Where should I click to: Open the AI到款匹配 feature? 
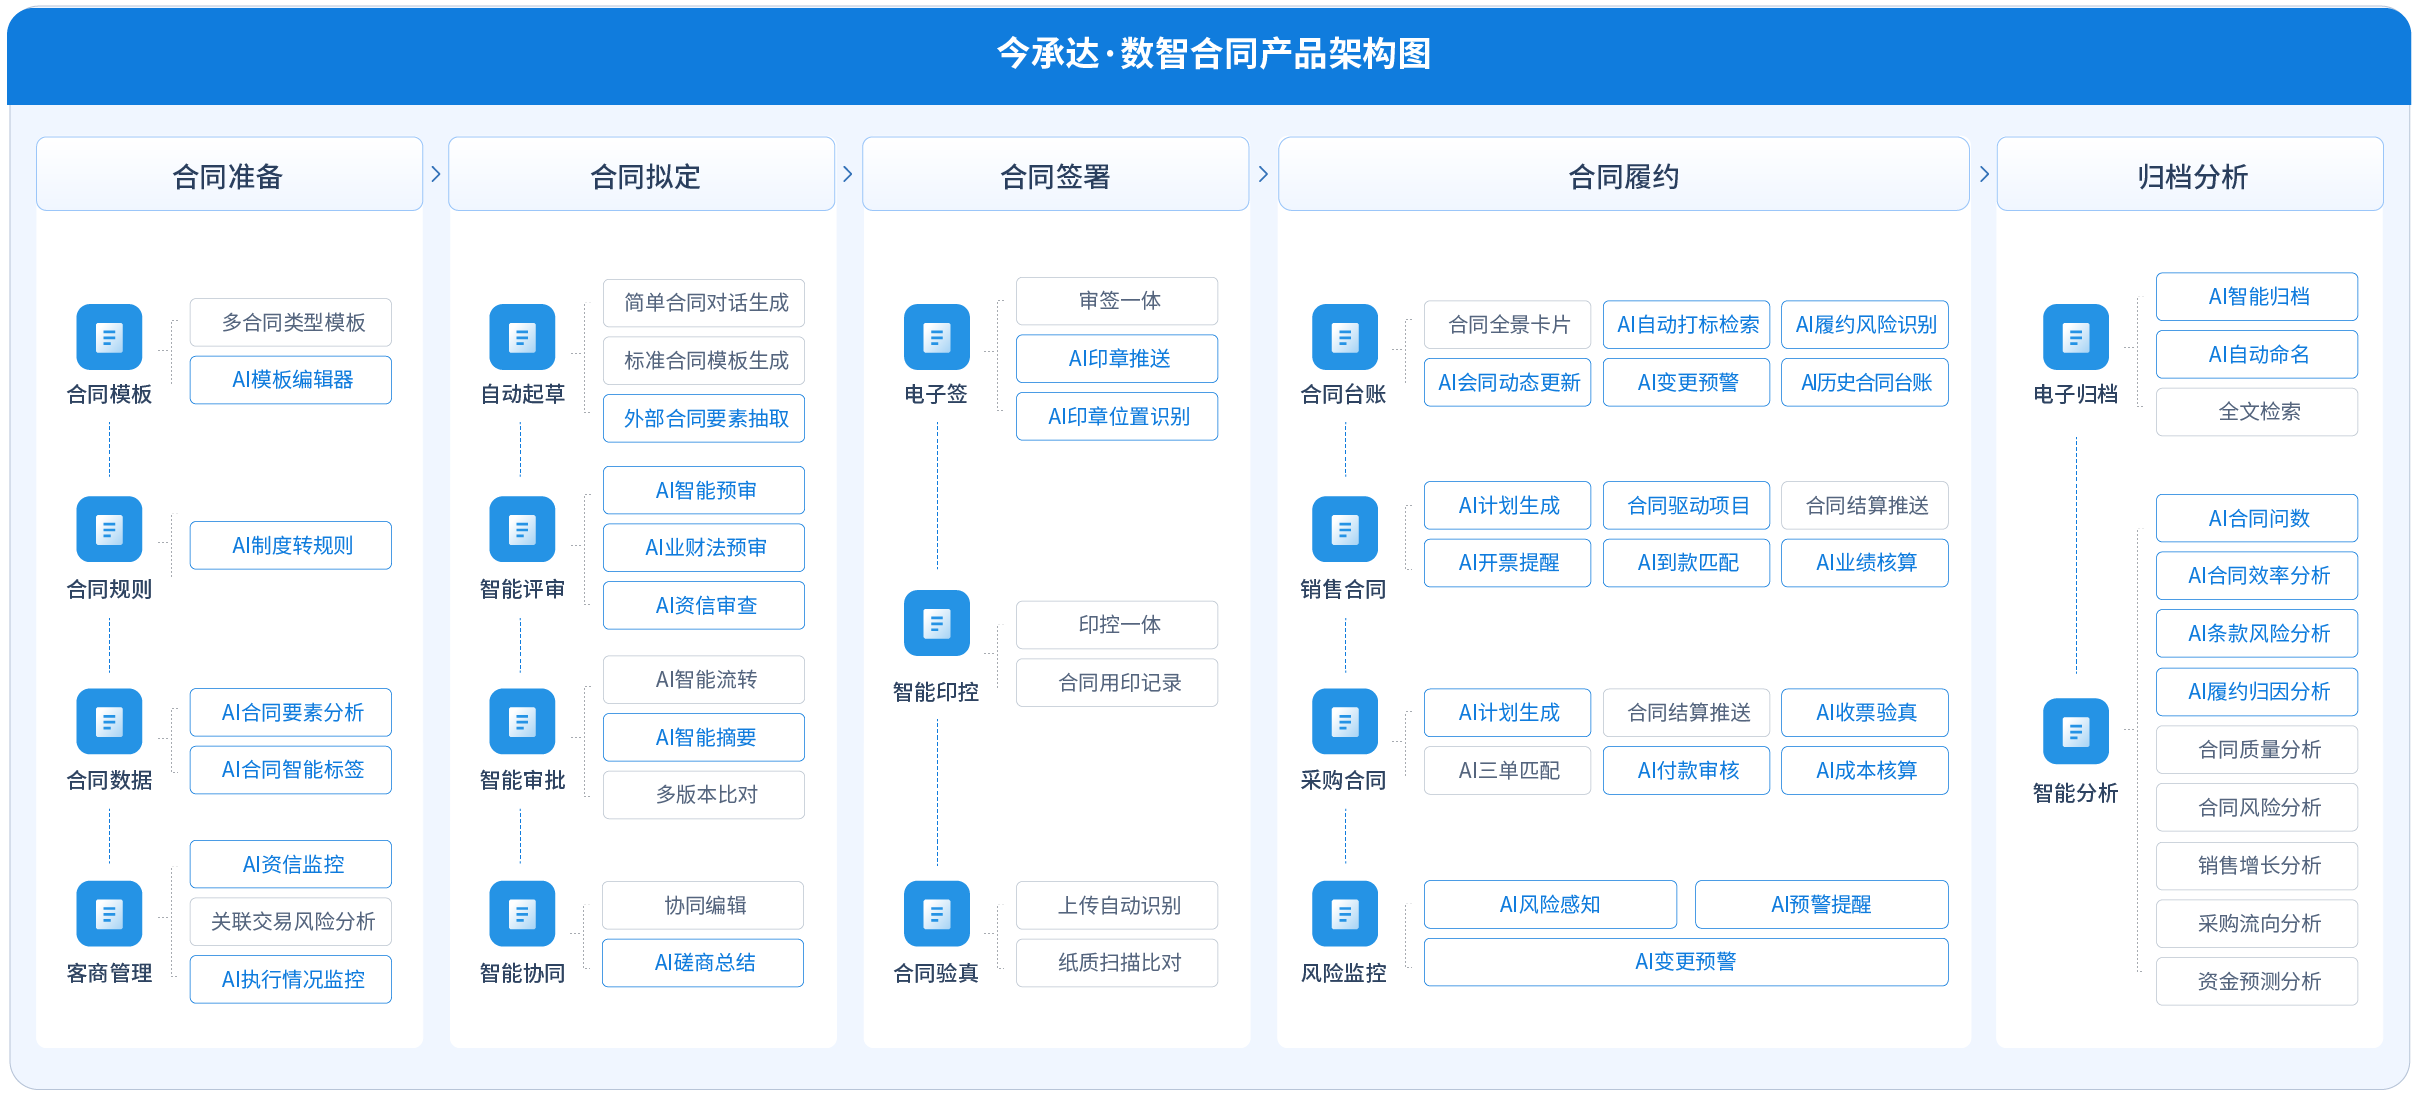coord(1686,563)
